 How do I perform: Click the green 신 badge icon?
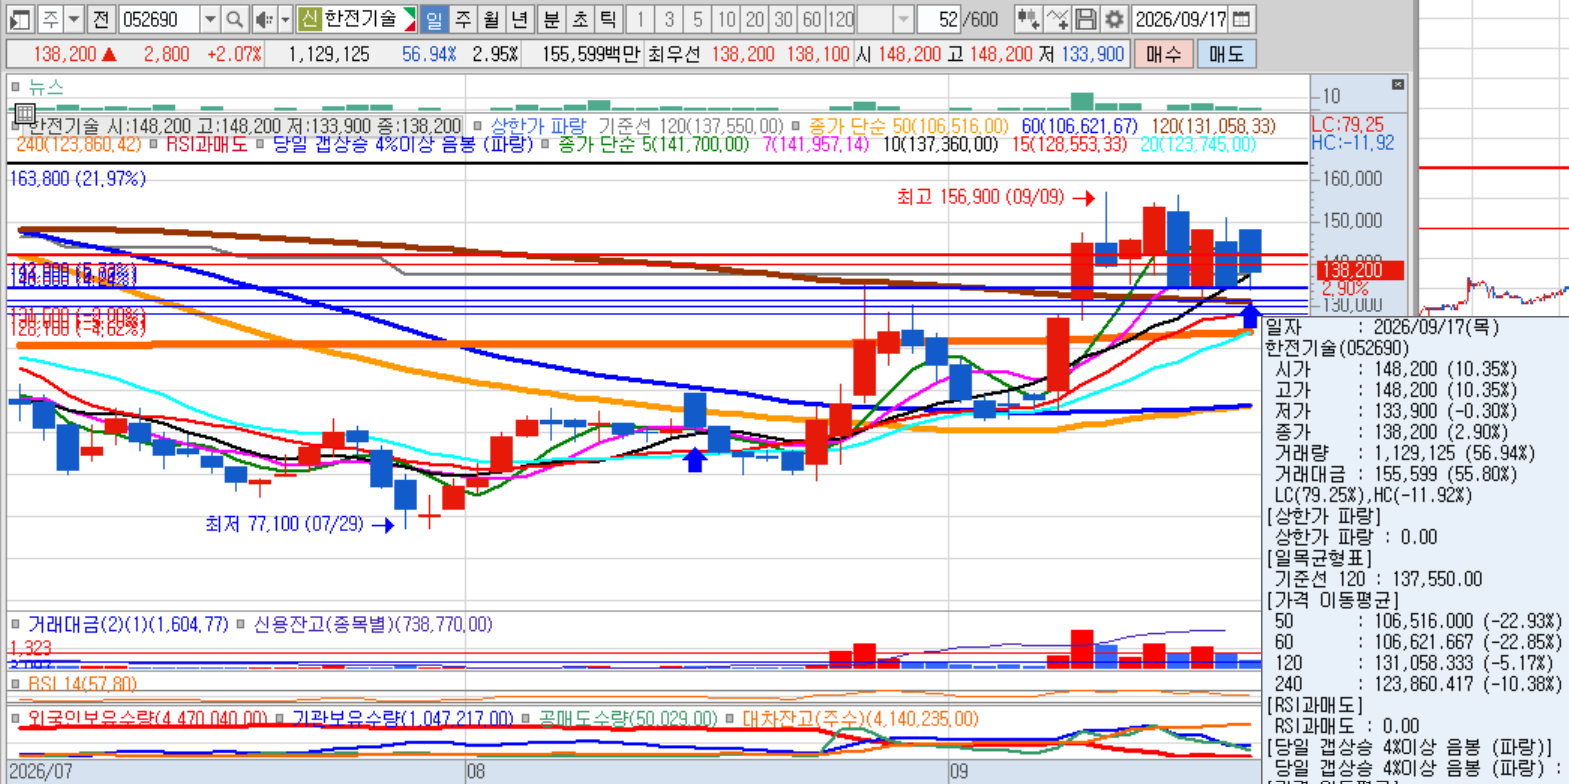click(x=309, y=19)
